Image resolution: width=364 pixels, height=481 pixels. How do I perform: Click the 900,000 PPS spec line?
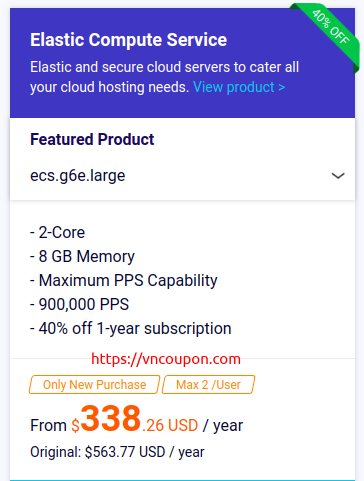(x=79, y=305)
